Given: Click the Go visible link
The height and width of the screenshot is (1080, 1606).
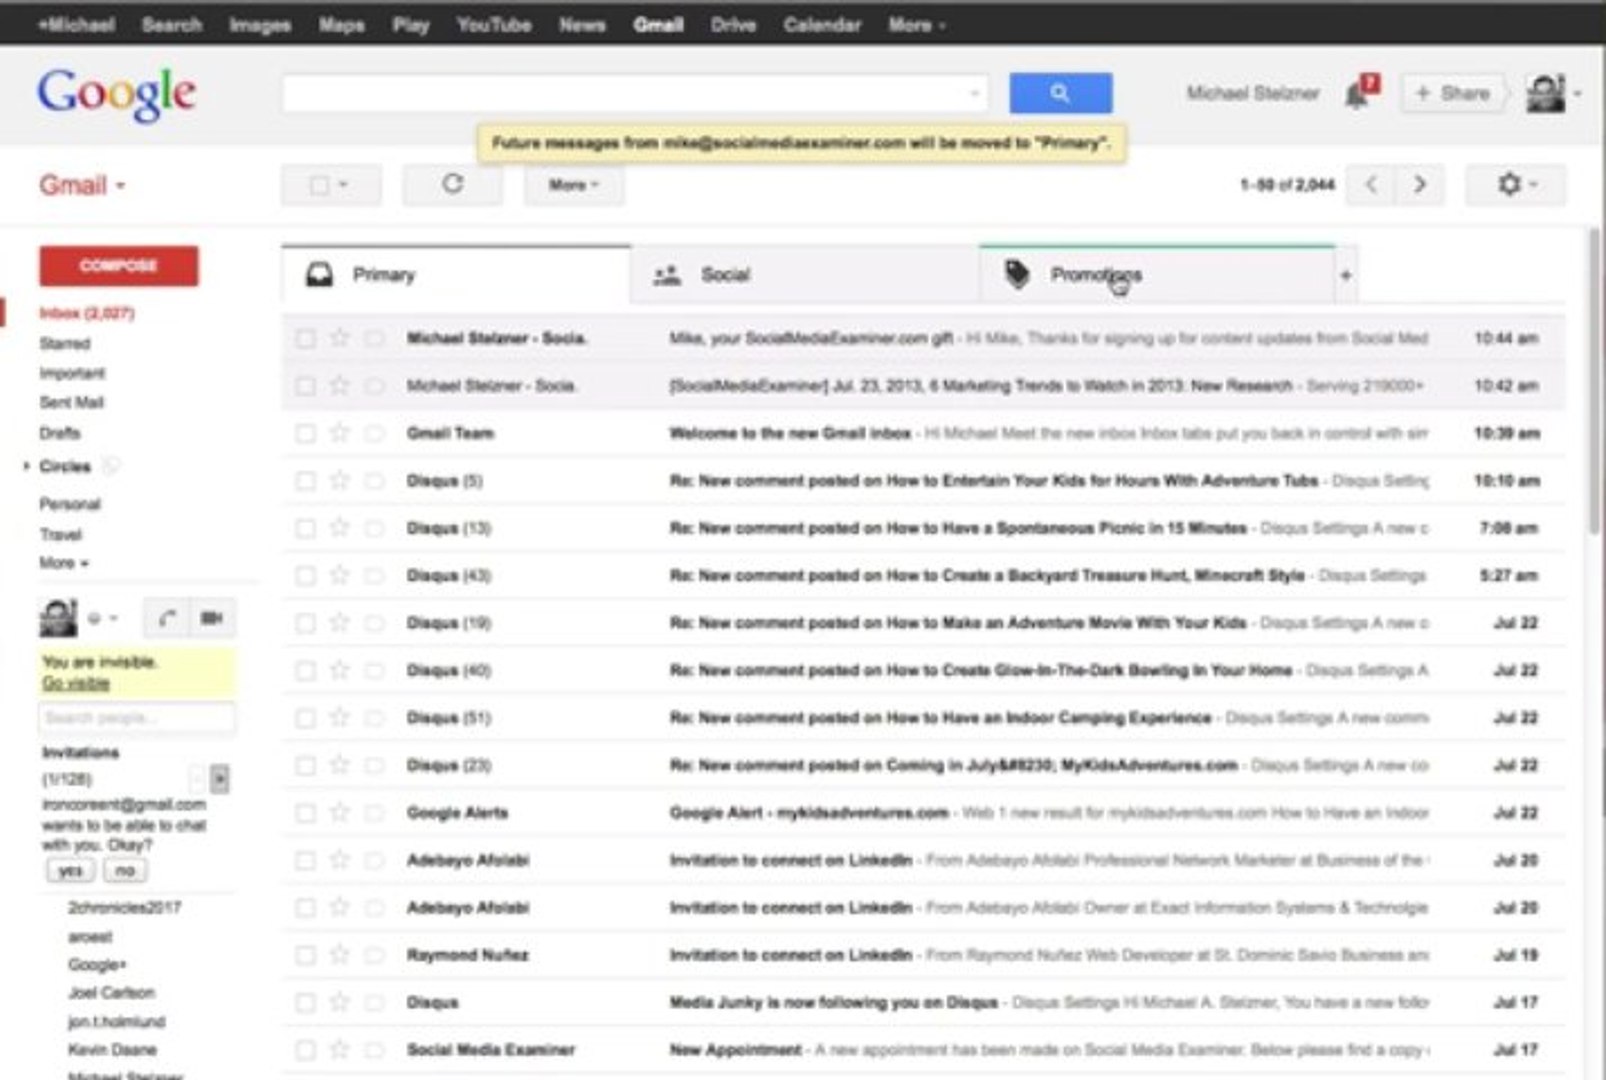Looking at the screenshot, I should point(74,682).
